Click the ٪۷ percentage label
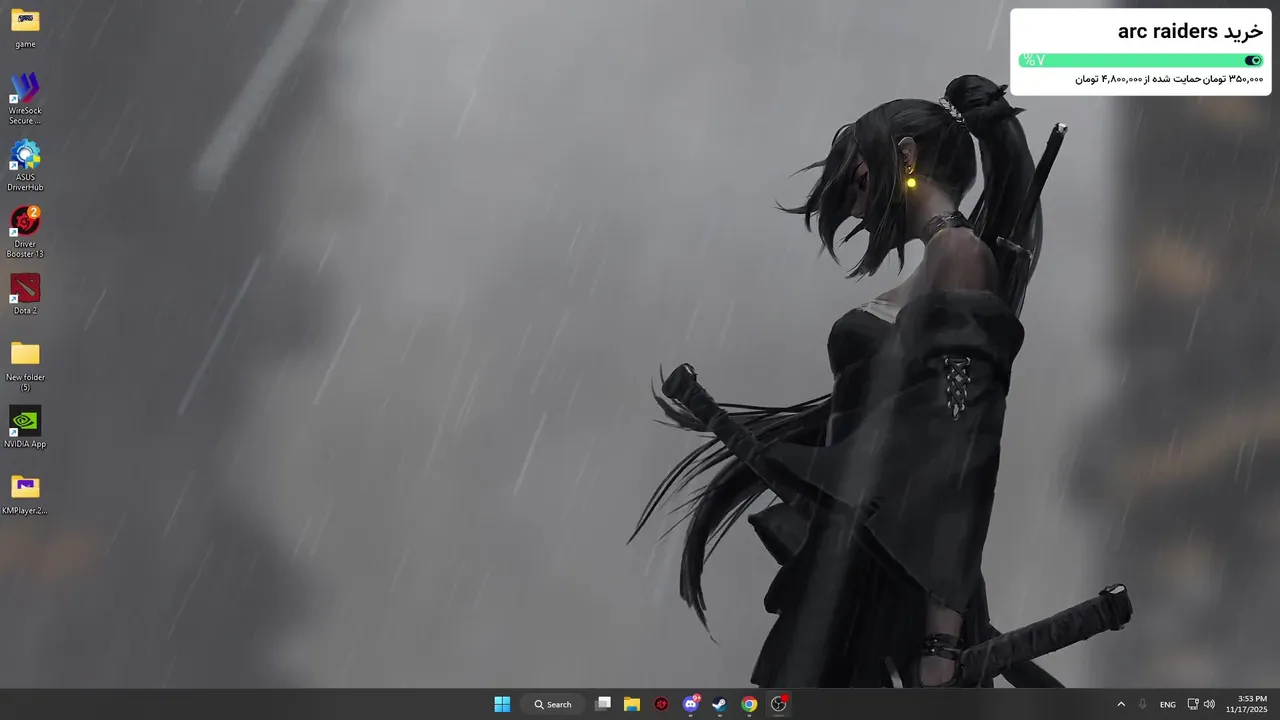The height and width of the screenshot is (720, 1280). coord(1034,60)
